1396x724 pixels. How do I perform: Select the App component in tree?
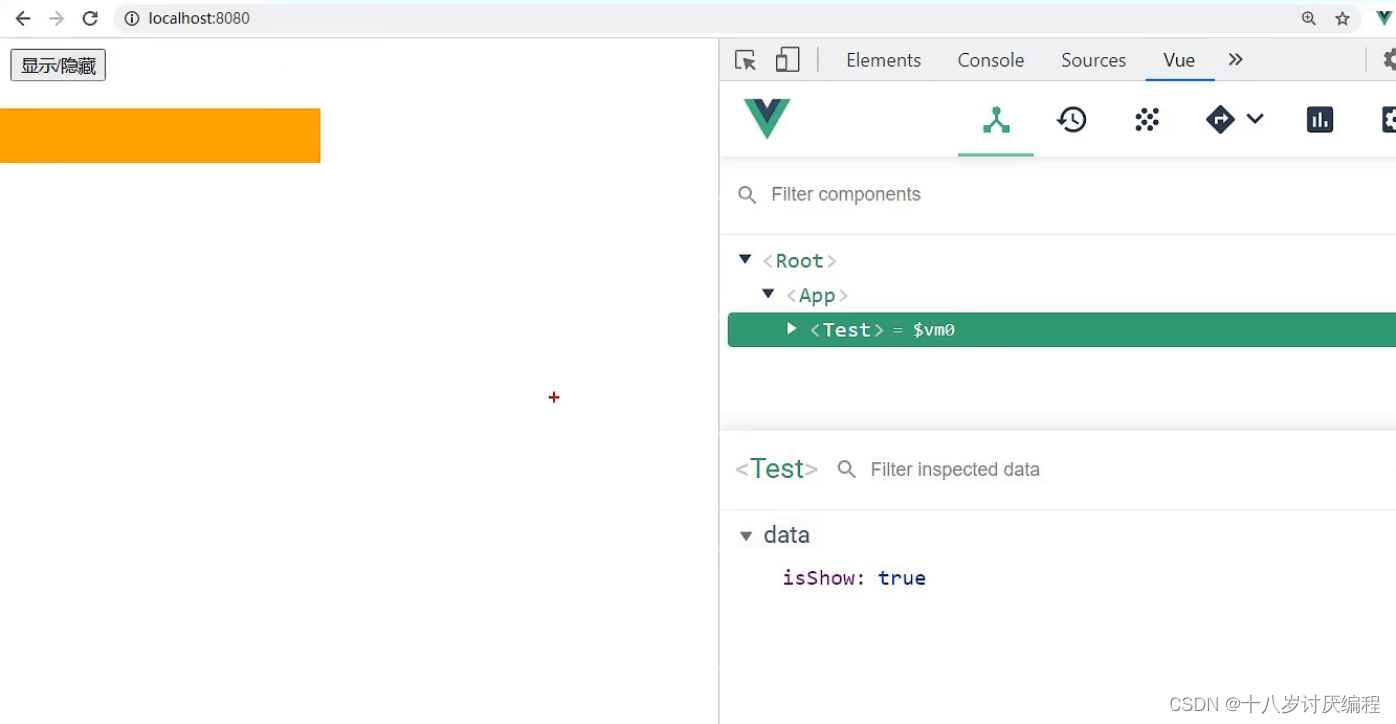pyautogui.click(x=817, y=295)
